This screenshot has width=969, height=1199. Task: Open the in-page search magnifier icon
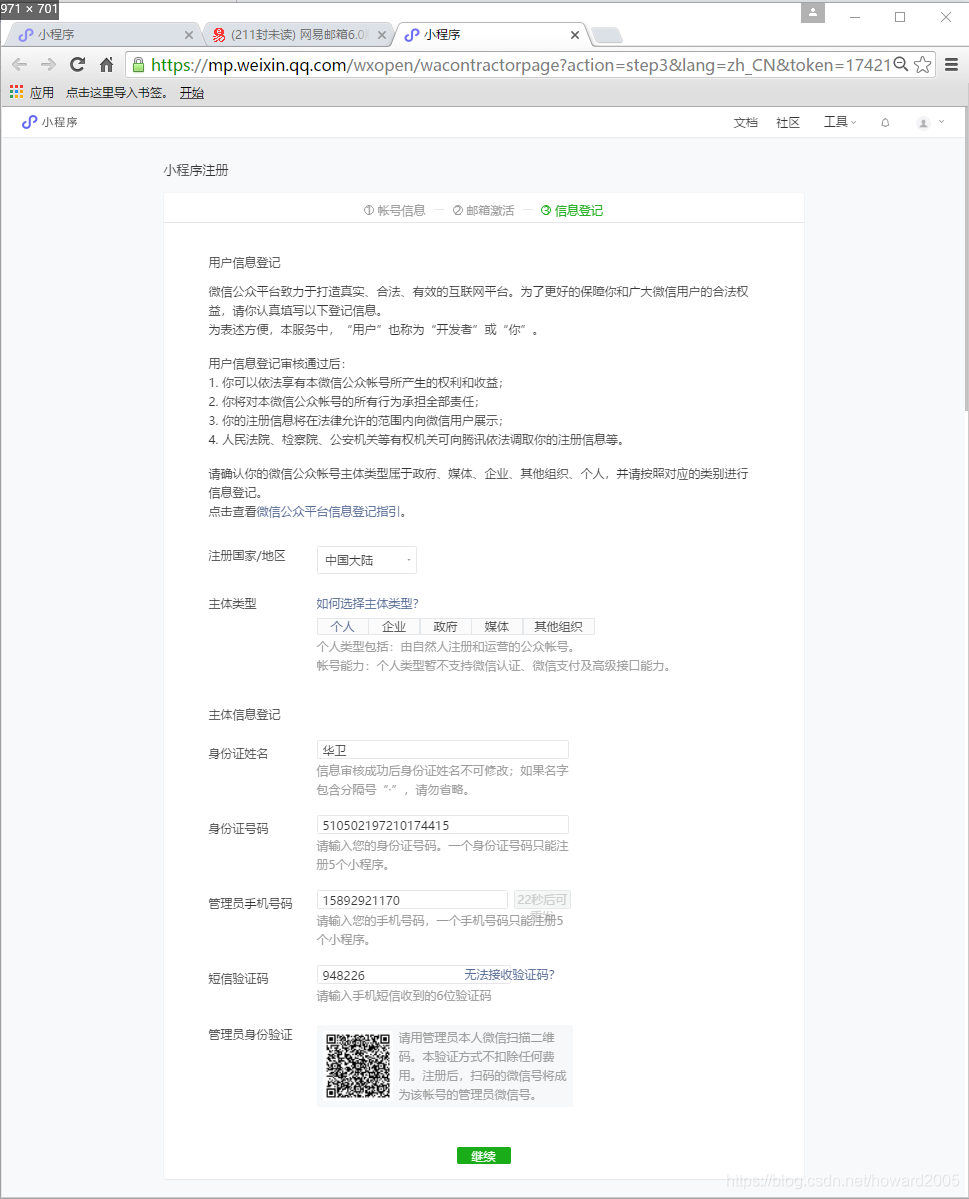tap(899, 63)
